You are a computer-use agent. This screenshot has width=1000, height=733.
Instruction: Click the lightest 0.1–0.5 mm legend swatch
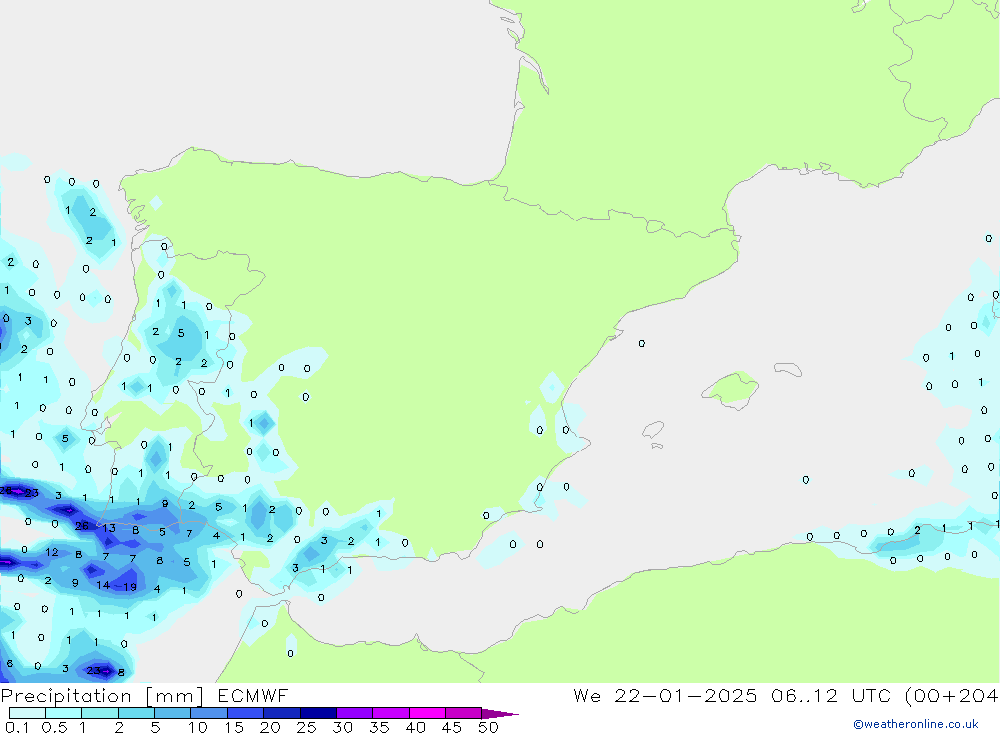[27, 713]
